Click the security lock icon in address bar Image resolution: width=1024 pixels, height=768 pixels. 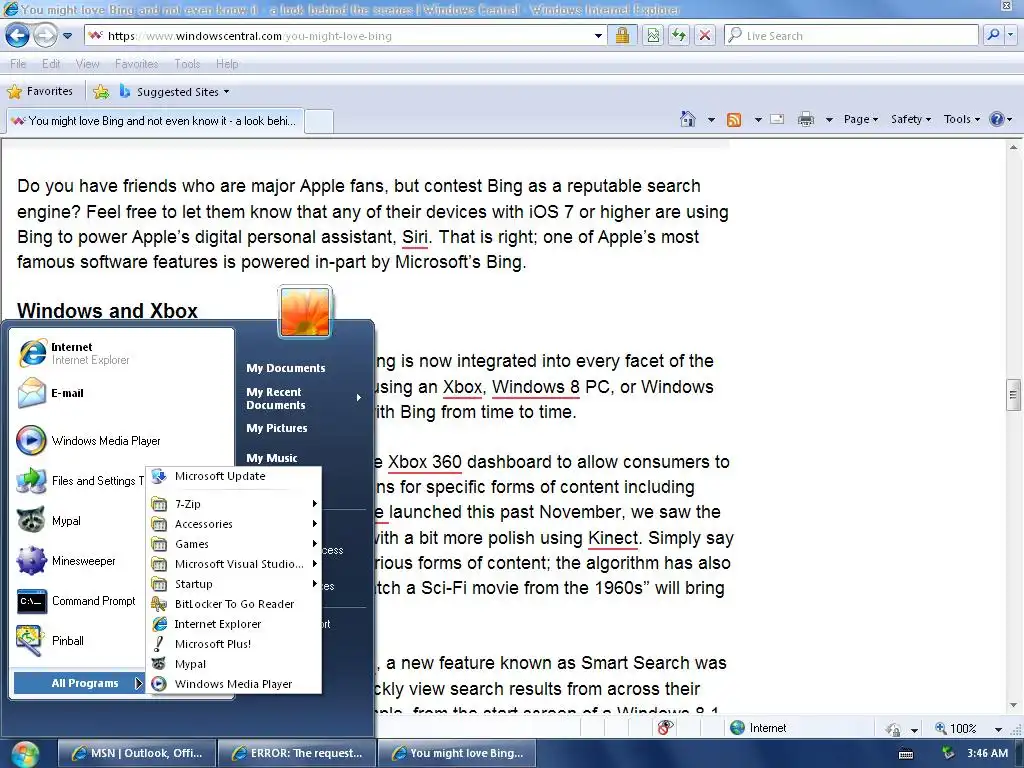[x=622, y=35]
